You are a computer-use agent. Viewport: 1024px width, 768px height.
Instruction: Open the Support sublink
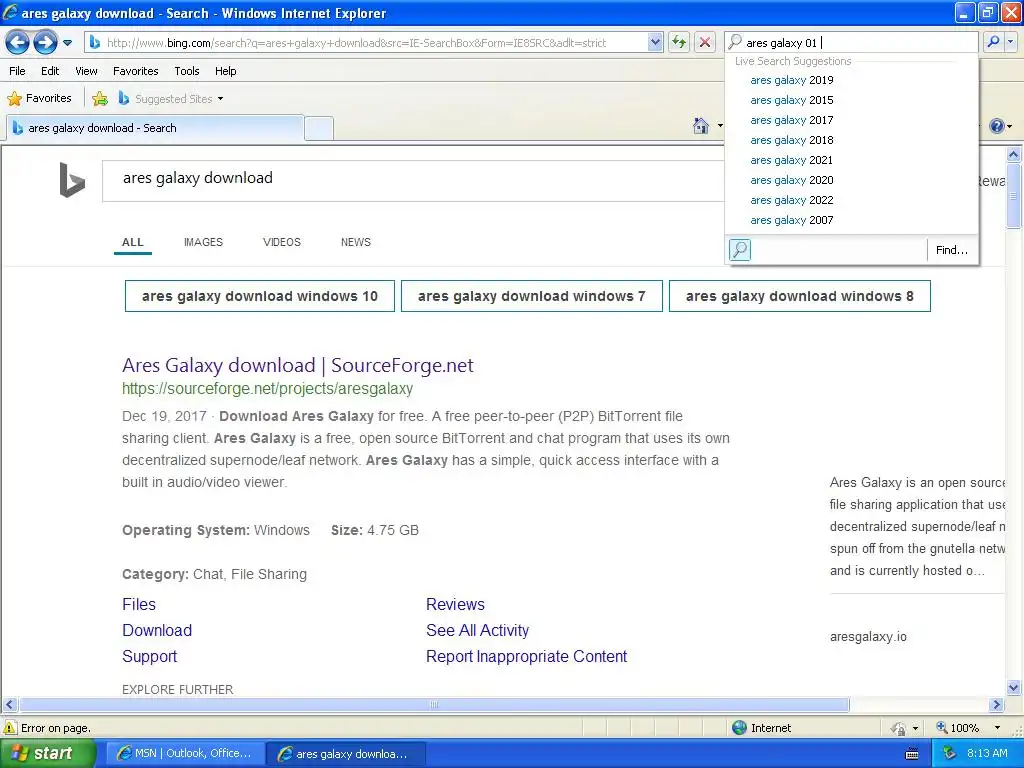point(150,656)
